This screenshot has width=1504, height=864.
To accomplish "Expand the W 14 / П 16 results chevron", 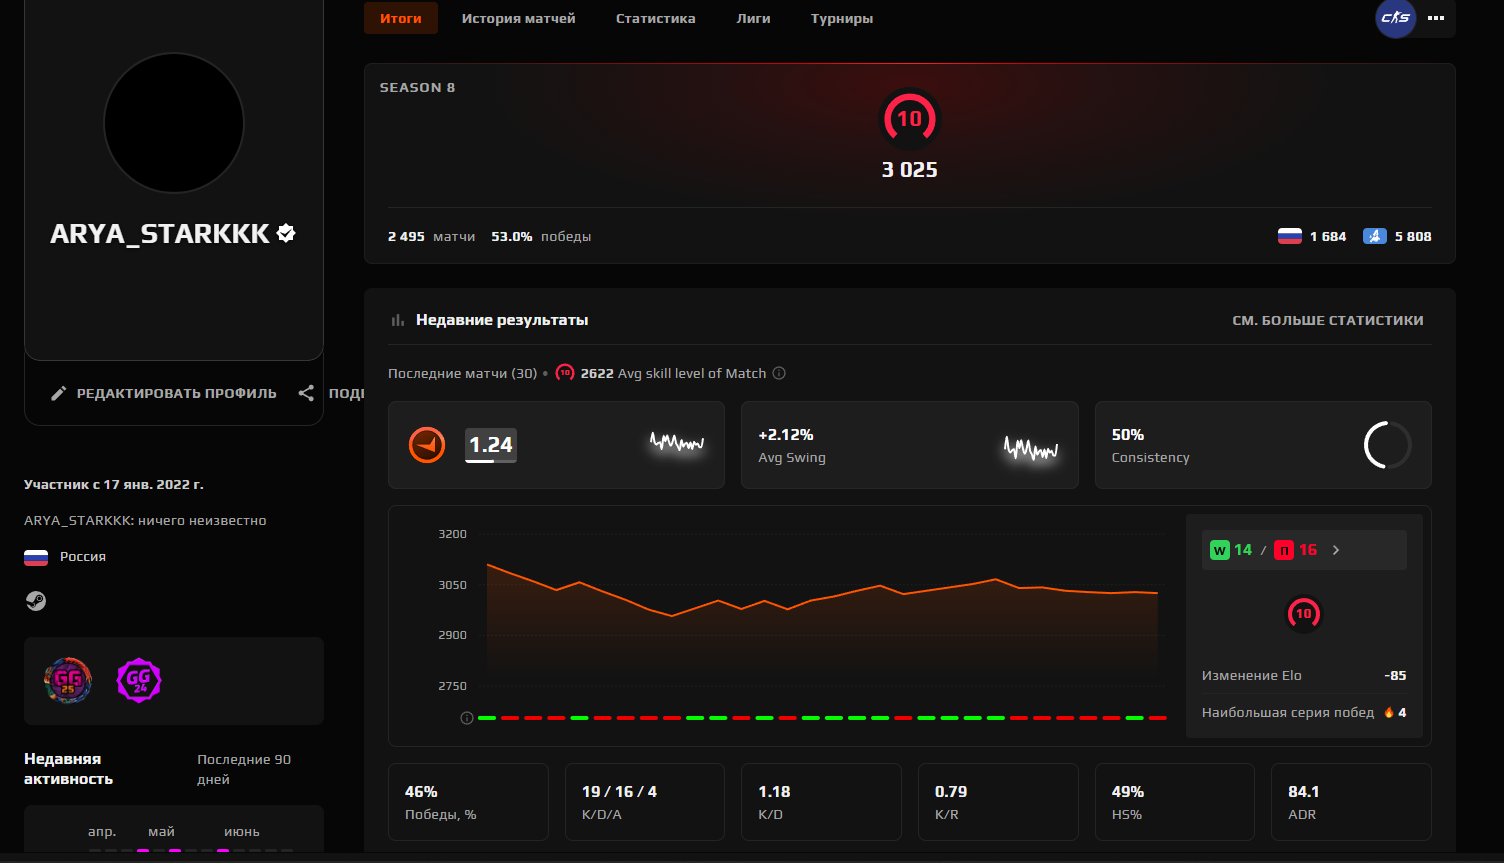I will 1336,550.
